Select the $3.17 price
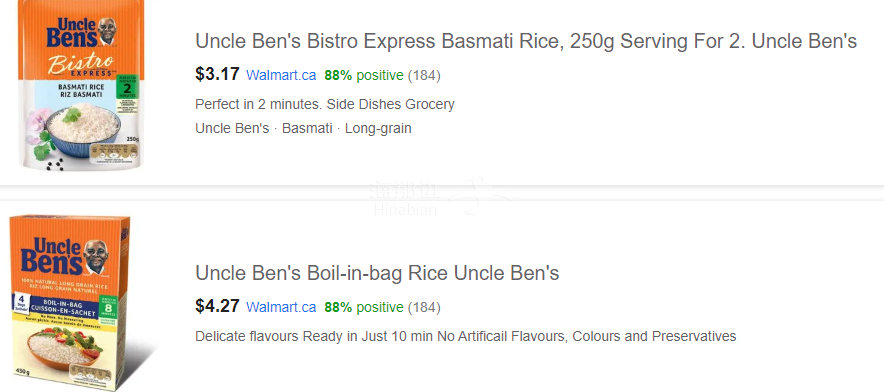The height and width of the screenshot is (392, 884). tap(217, 74)
